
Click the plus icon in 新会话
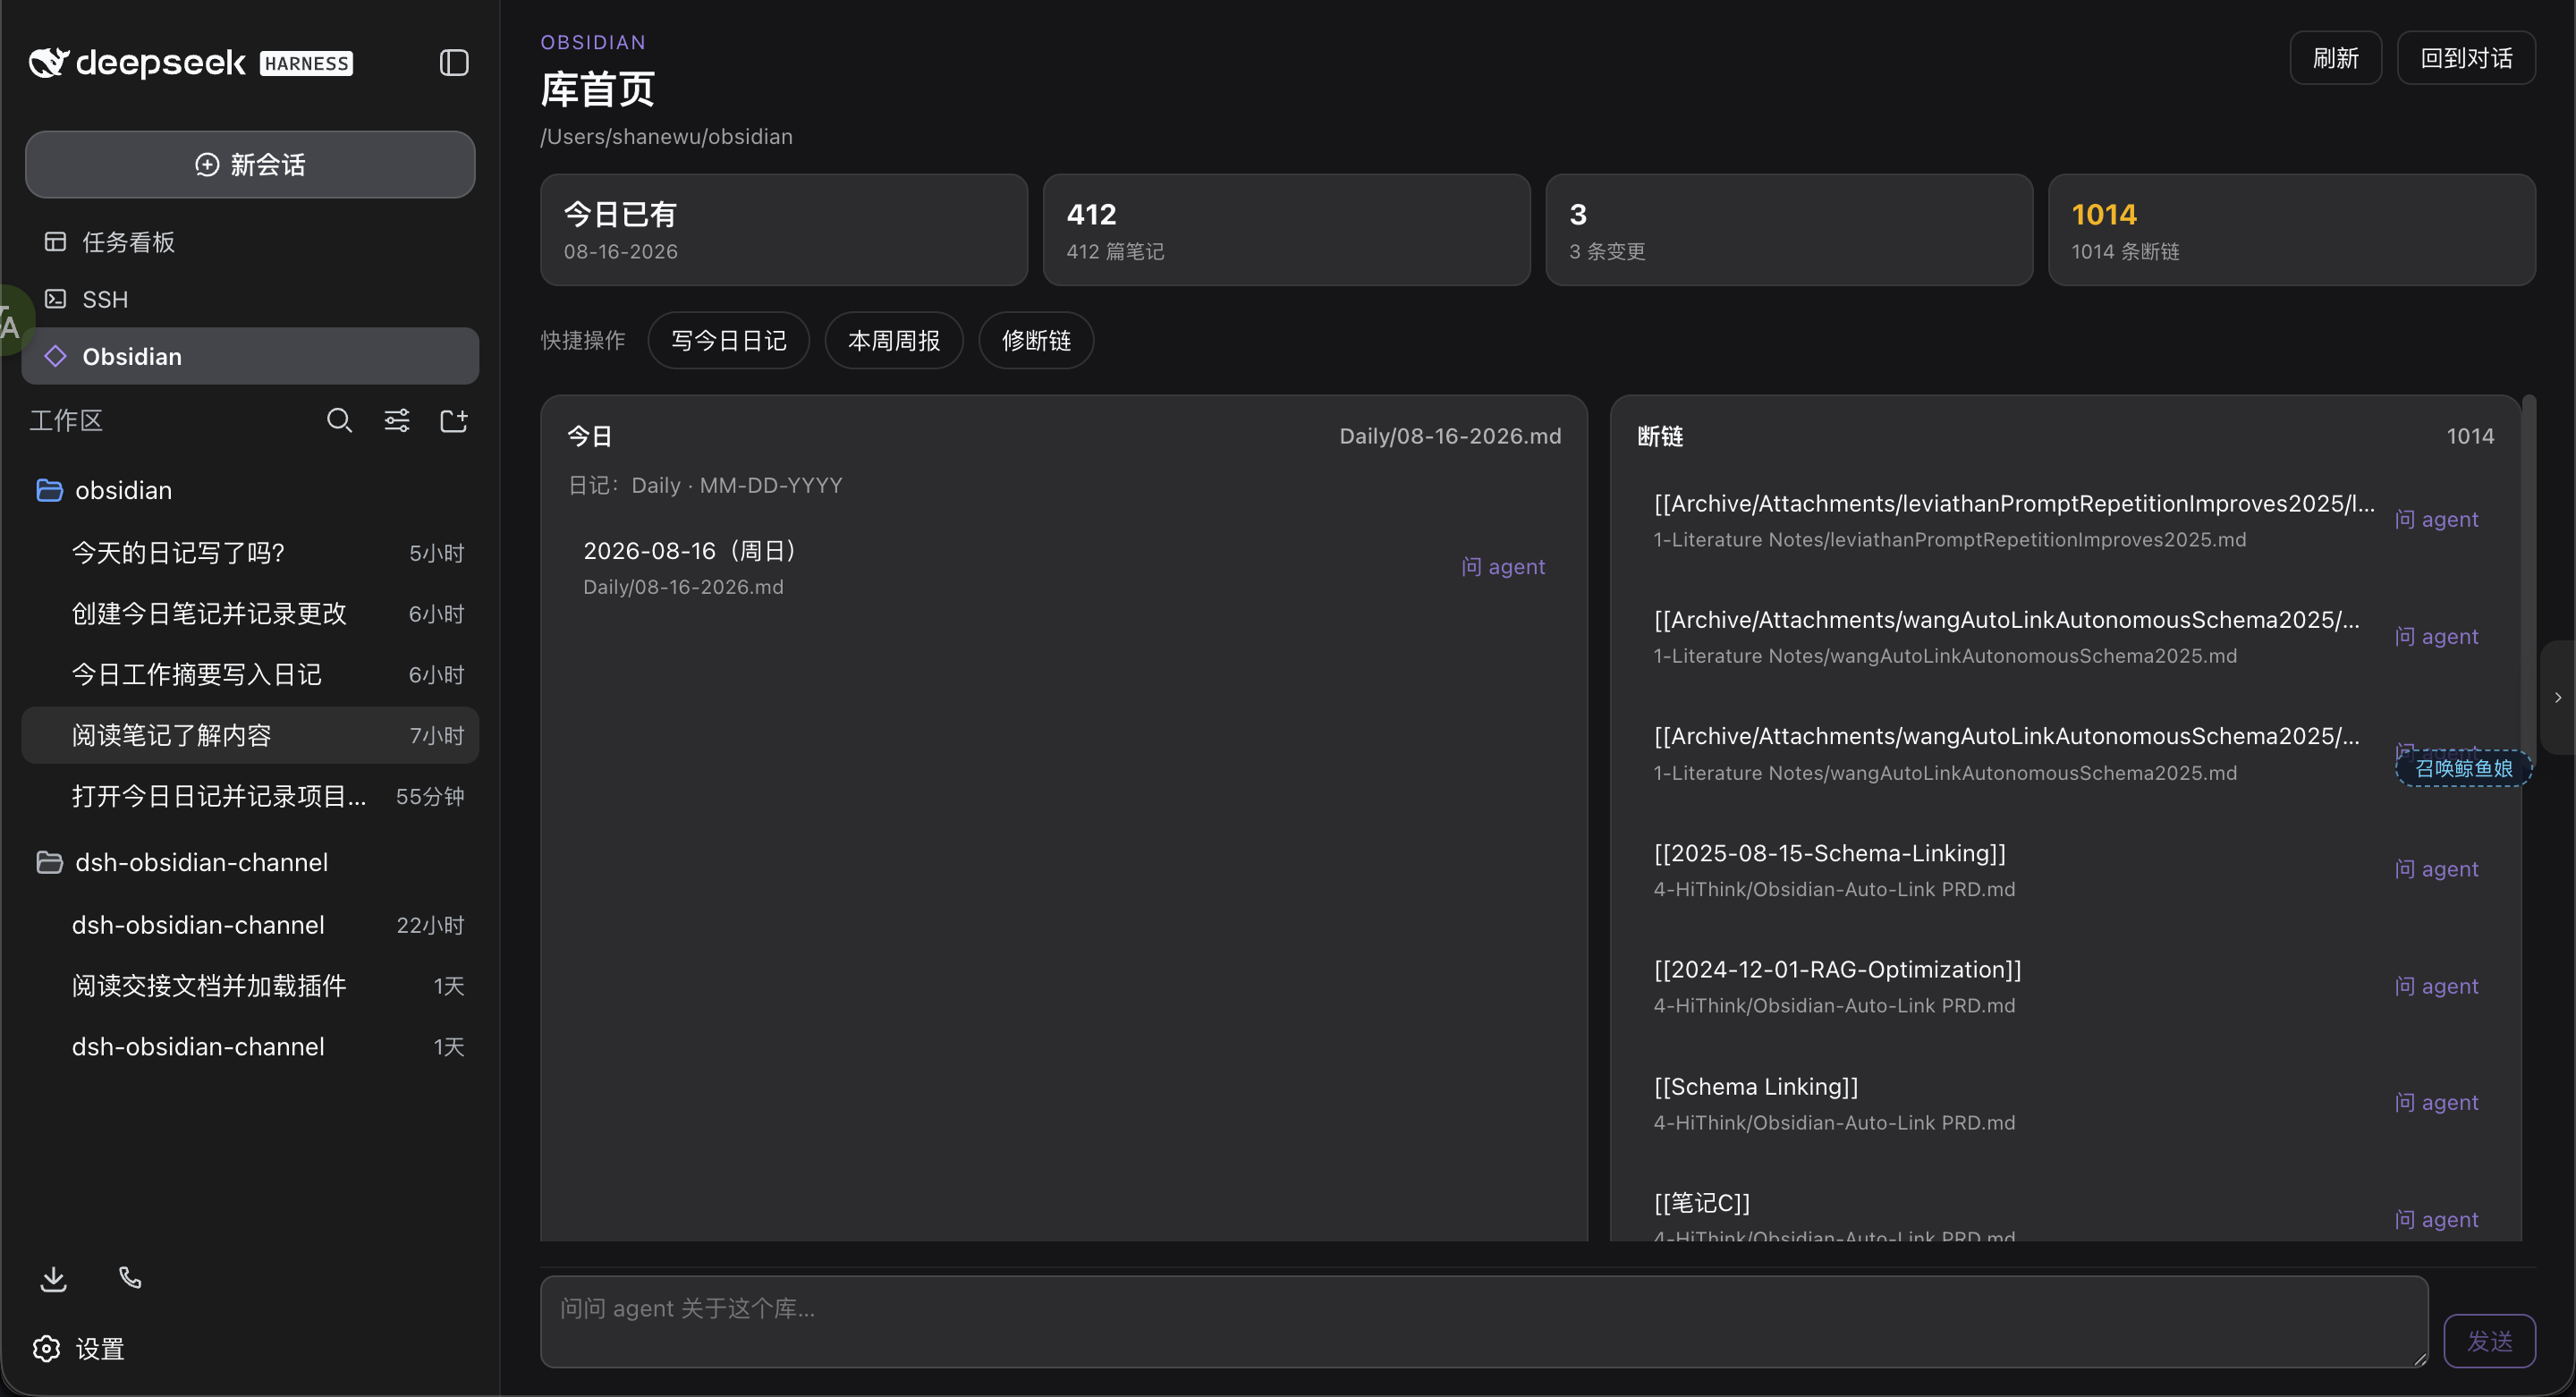[206, 165]
